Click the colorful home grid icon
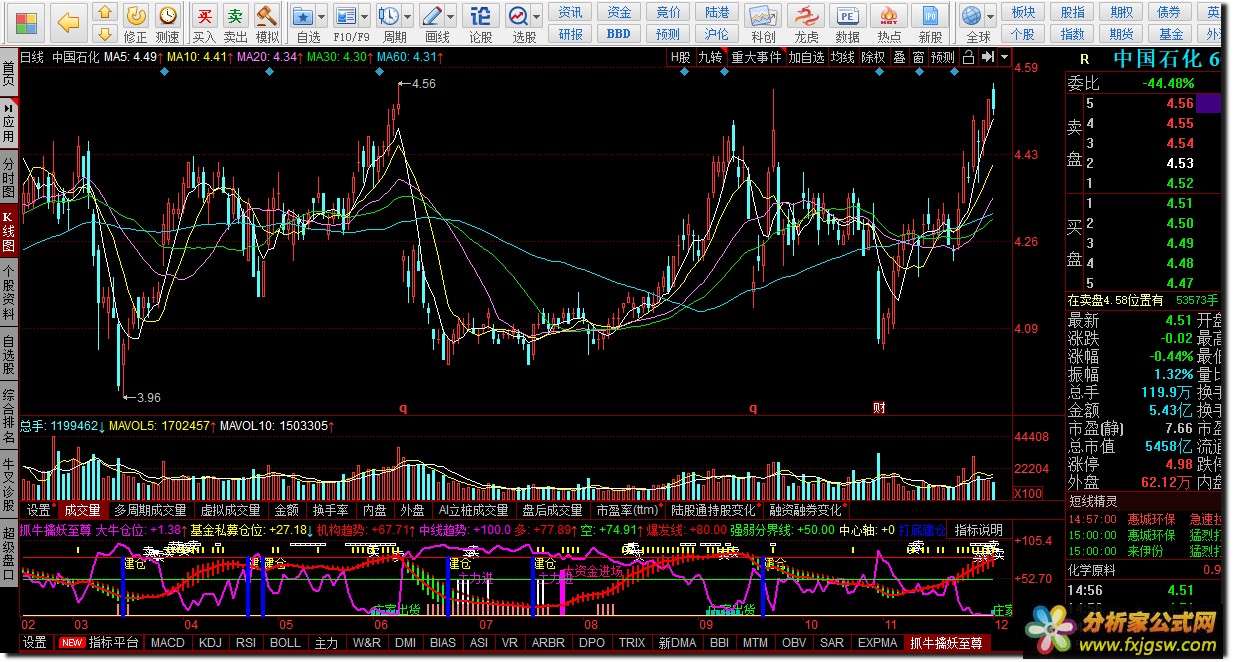Viewport: 1233px width, 662px height. (x=26, y=21)
